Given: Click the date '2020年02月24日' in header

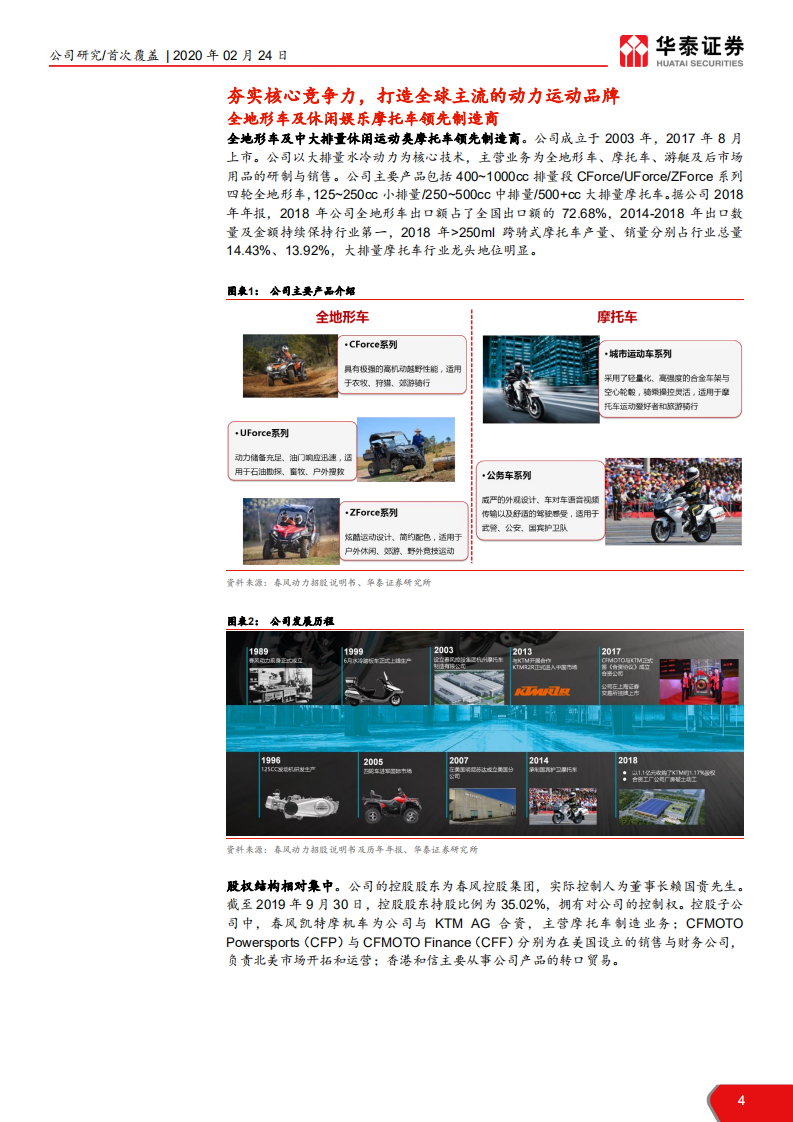Looking at the screenshot, I should pos(230,55).
